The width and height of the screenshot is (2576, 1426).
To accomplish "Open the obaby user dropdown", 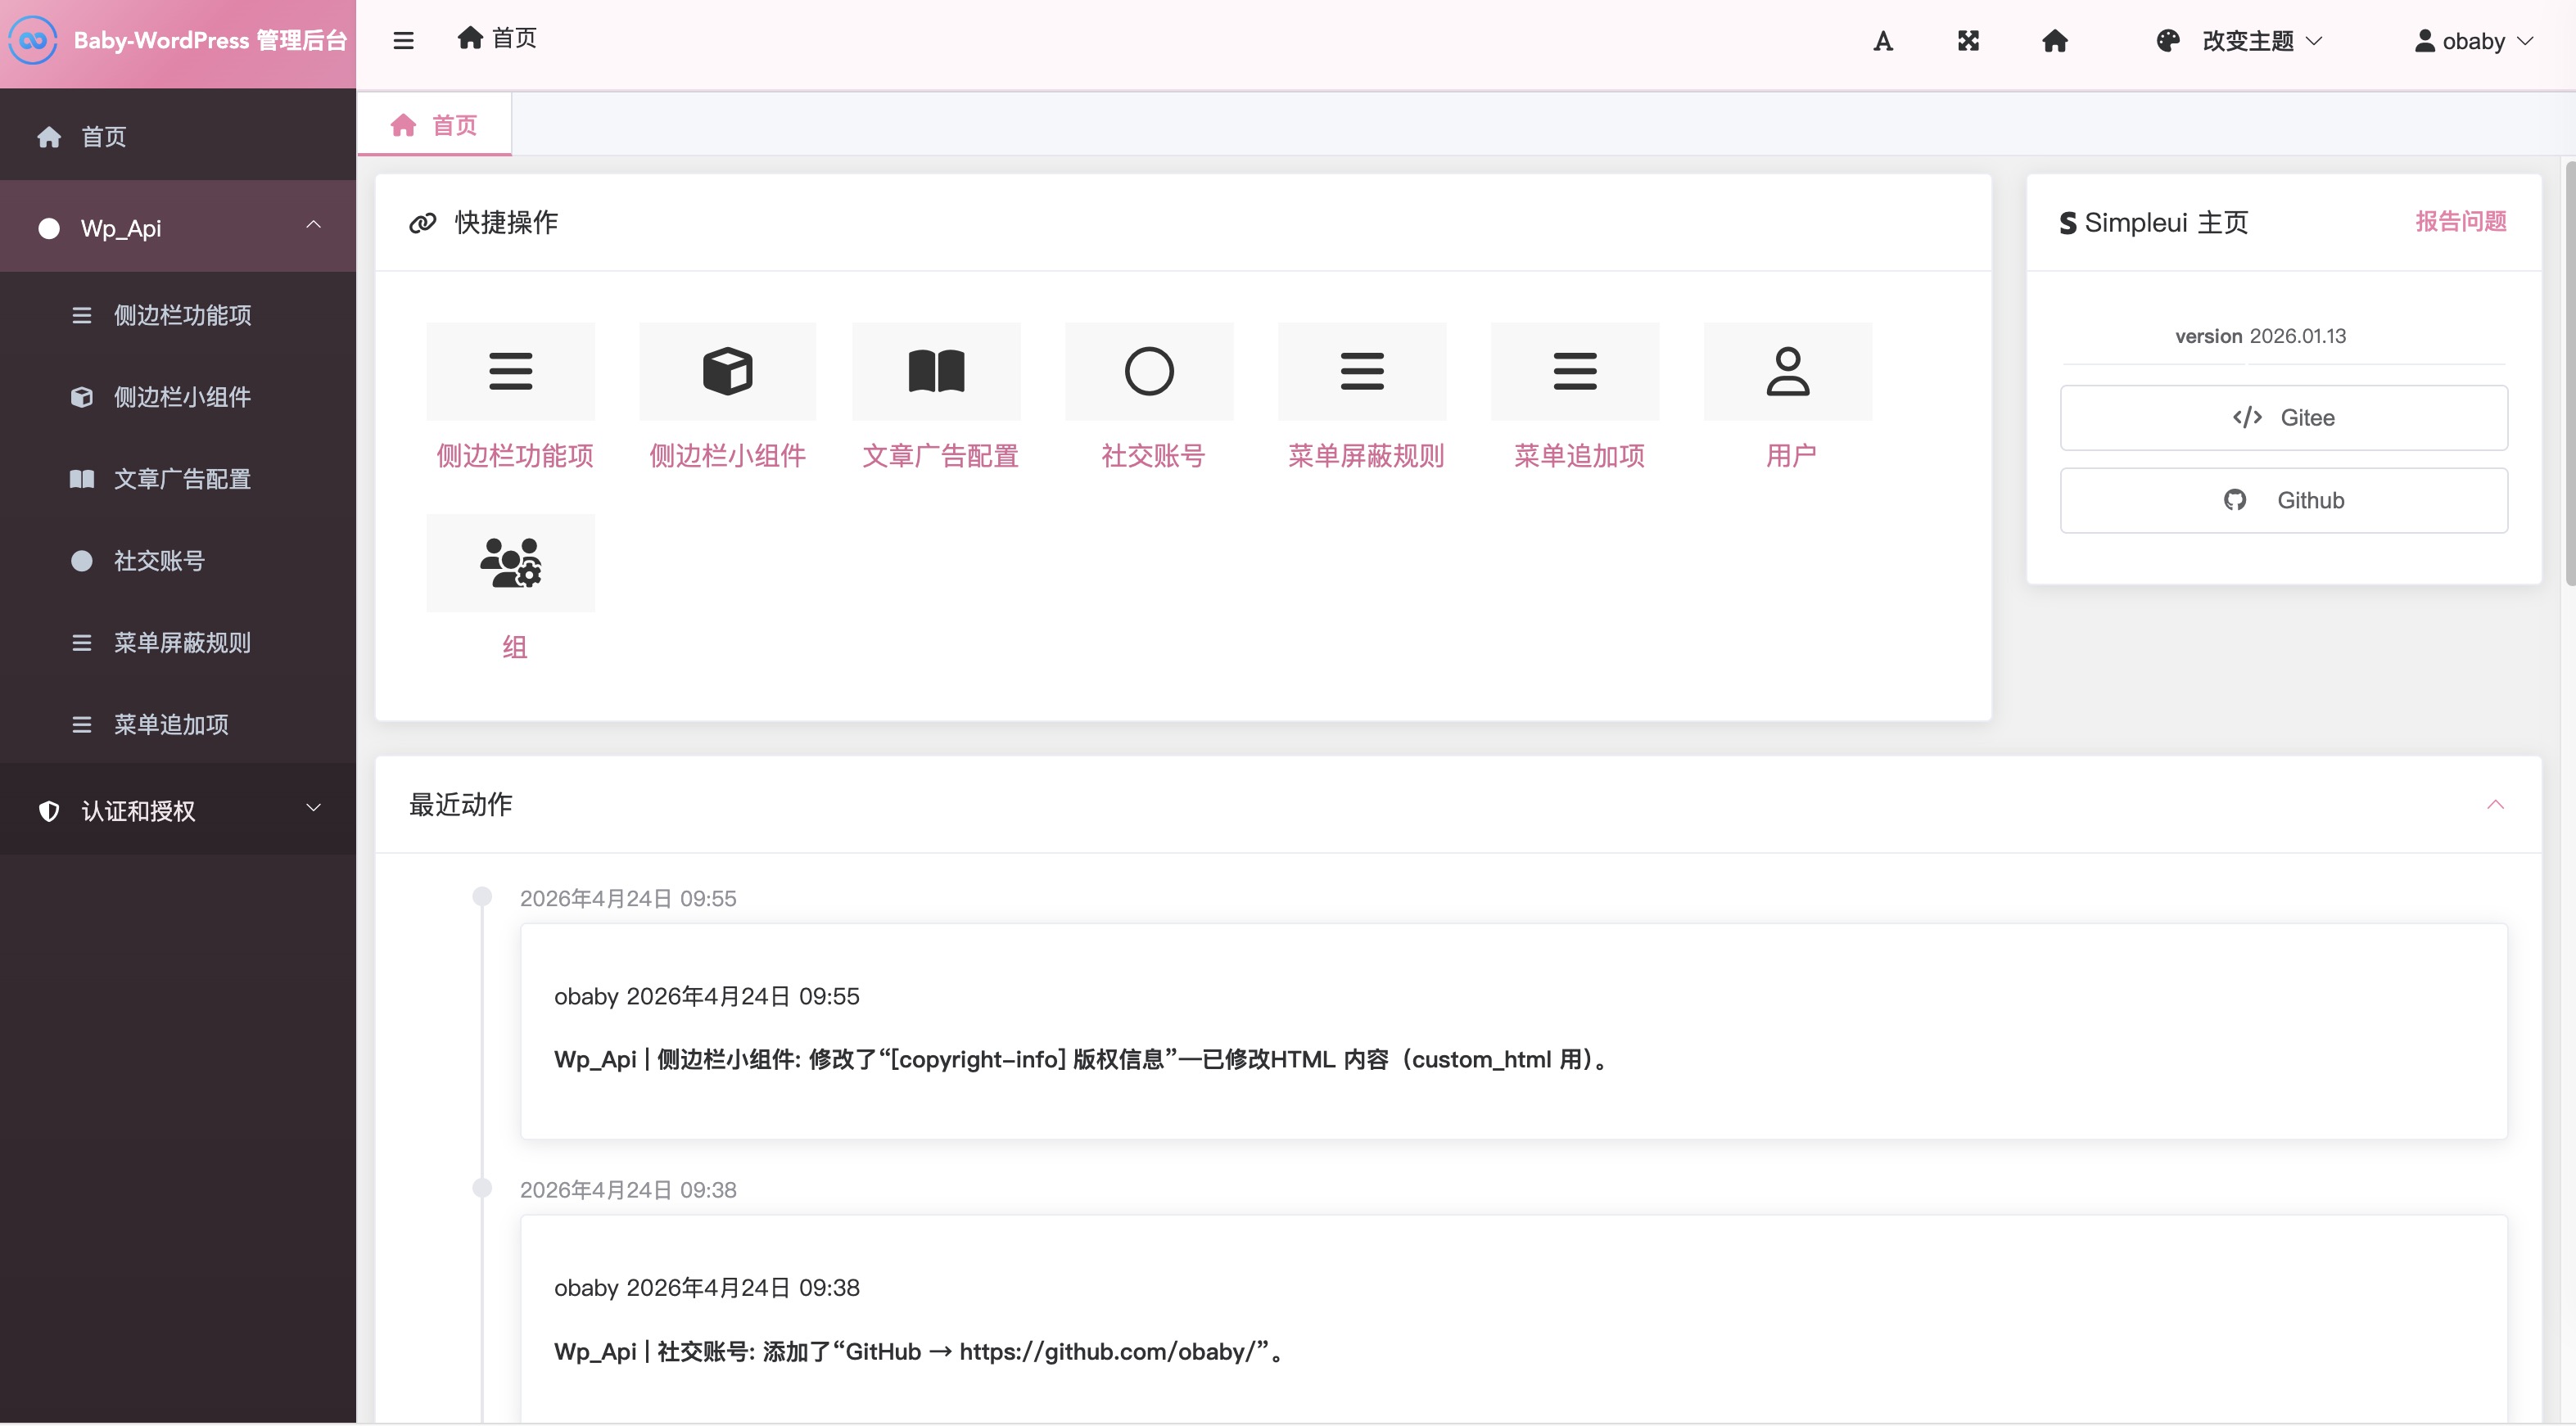I will click(2474, 41).
